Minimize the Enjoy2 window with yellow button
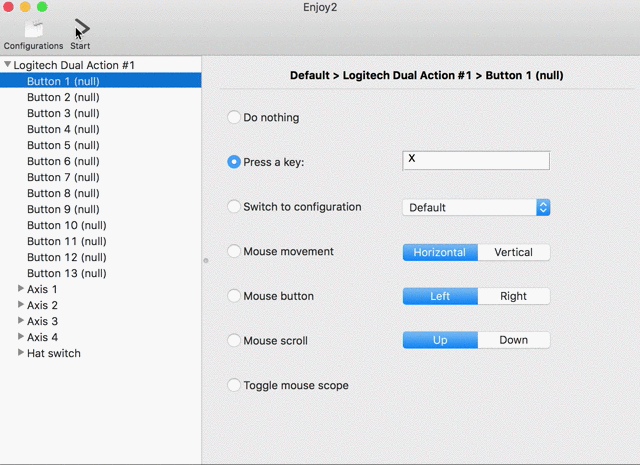640x465 pixels. point(25,7)
